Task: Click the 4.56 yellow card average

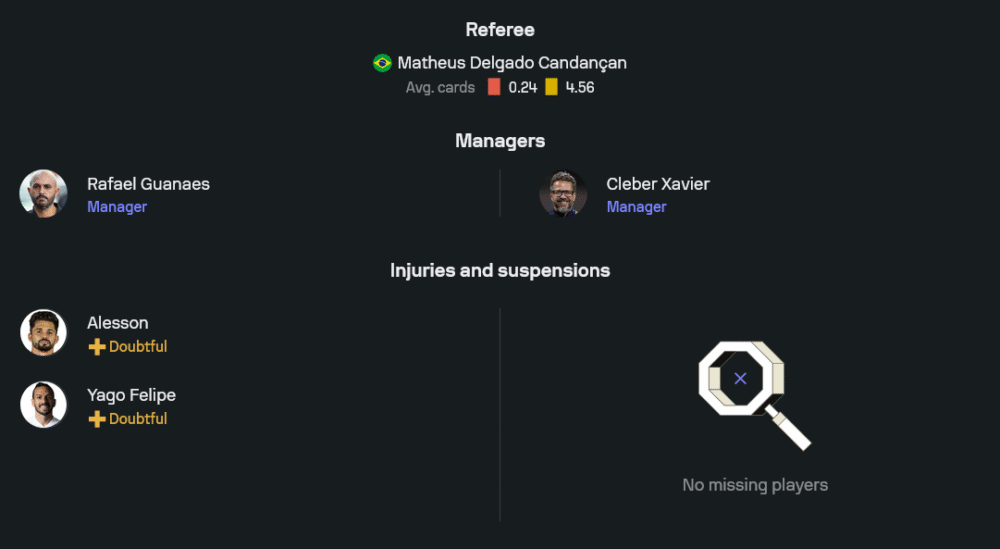Action: [580, 87]
